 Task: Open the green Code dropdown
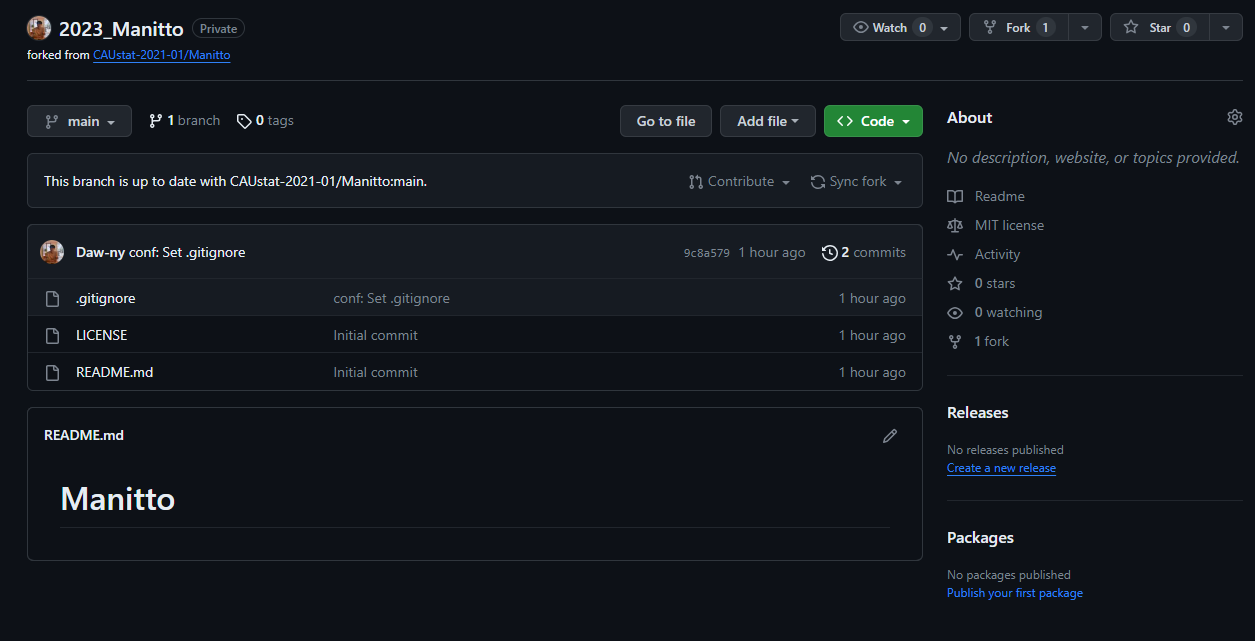(873, 121)
